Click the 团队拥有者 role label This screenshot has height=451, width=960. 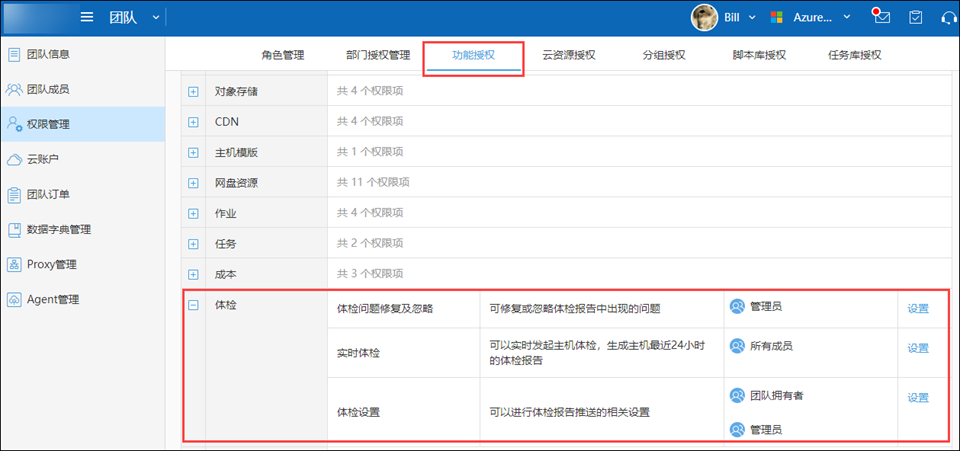777,395
